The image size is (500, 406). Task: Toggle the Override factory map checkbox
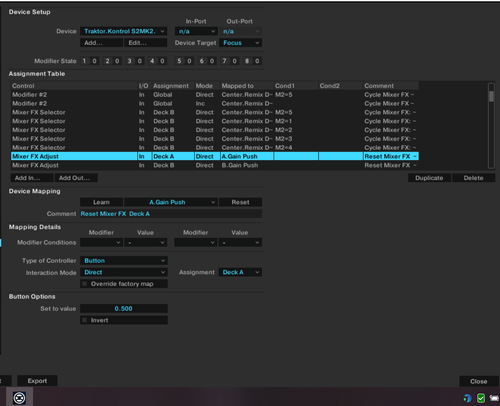[85, 284]
